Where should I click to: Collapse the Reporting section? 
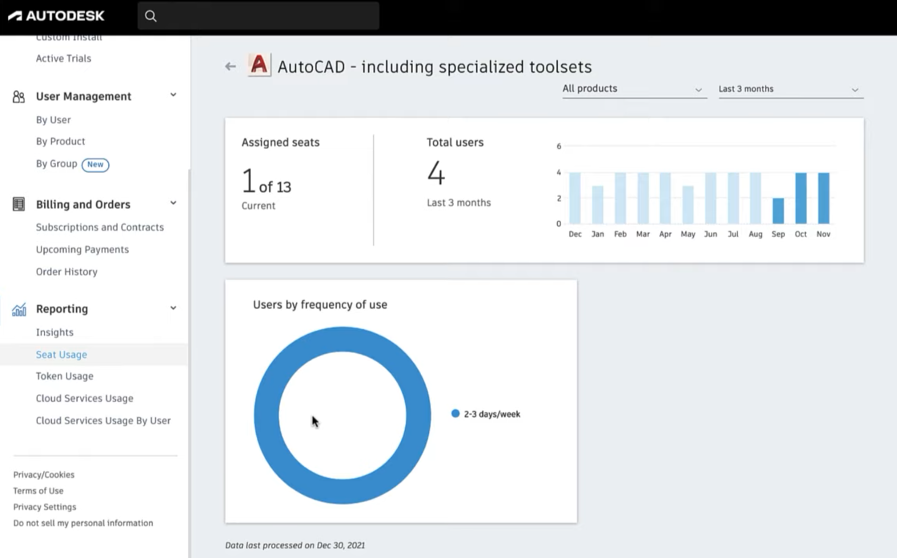[173, 308]
